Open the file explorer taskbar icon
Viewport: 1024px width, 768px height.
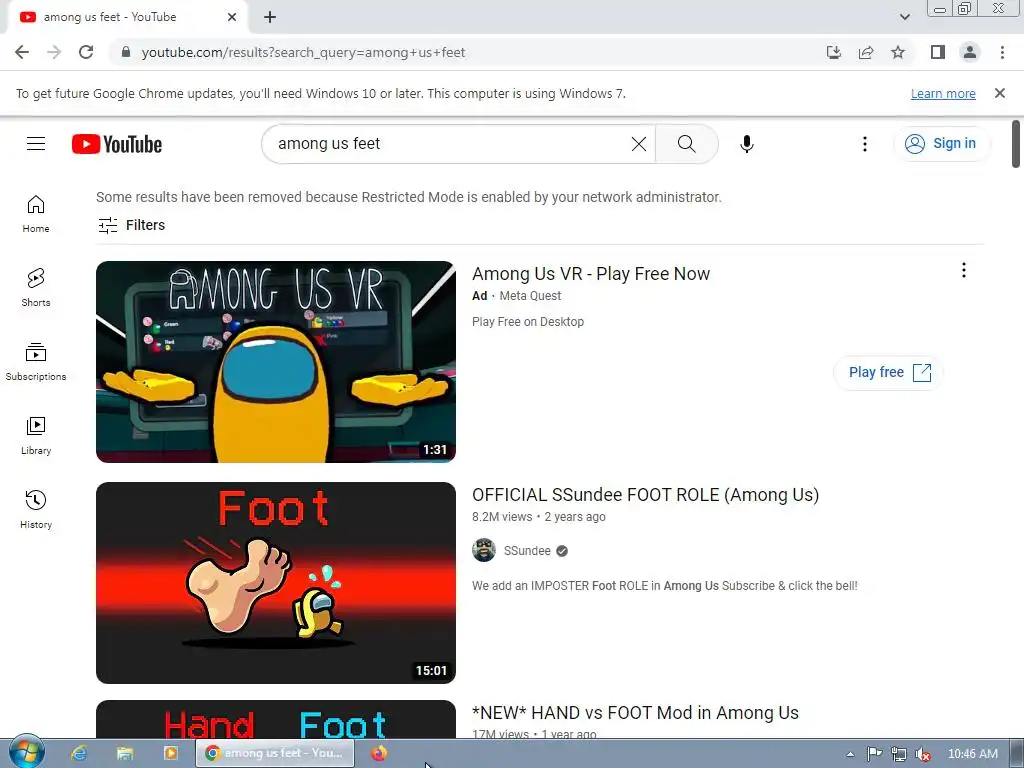pos(125,753)
